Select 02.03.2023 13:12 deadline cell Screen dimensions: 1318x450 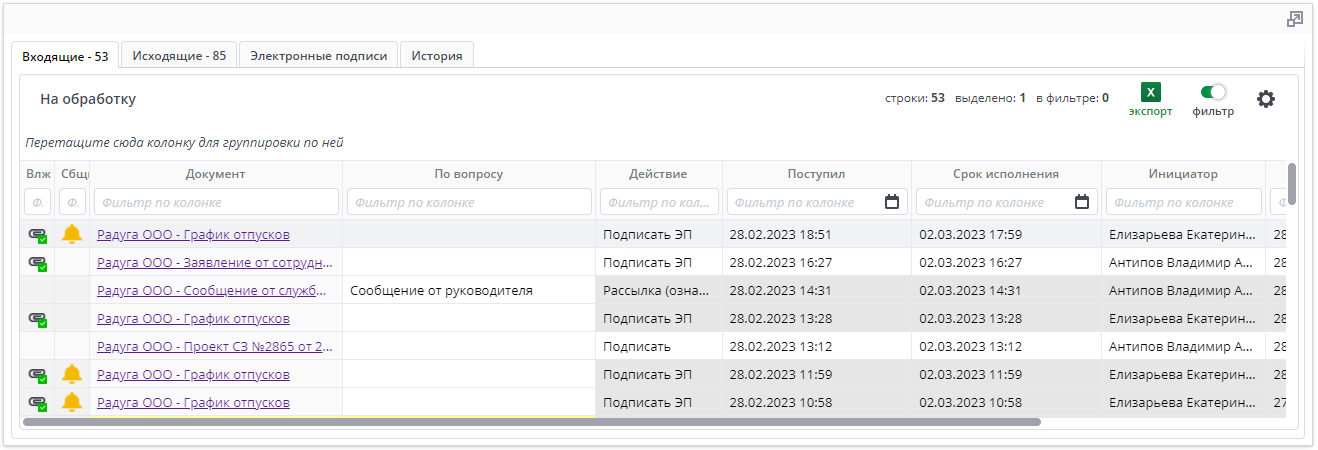(1006, 347)
